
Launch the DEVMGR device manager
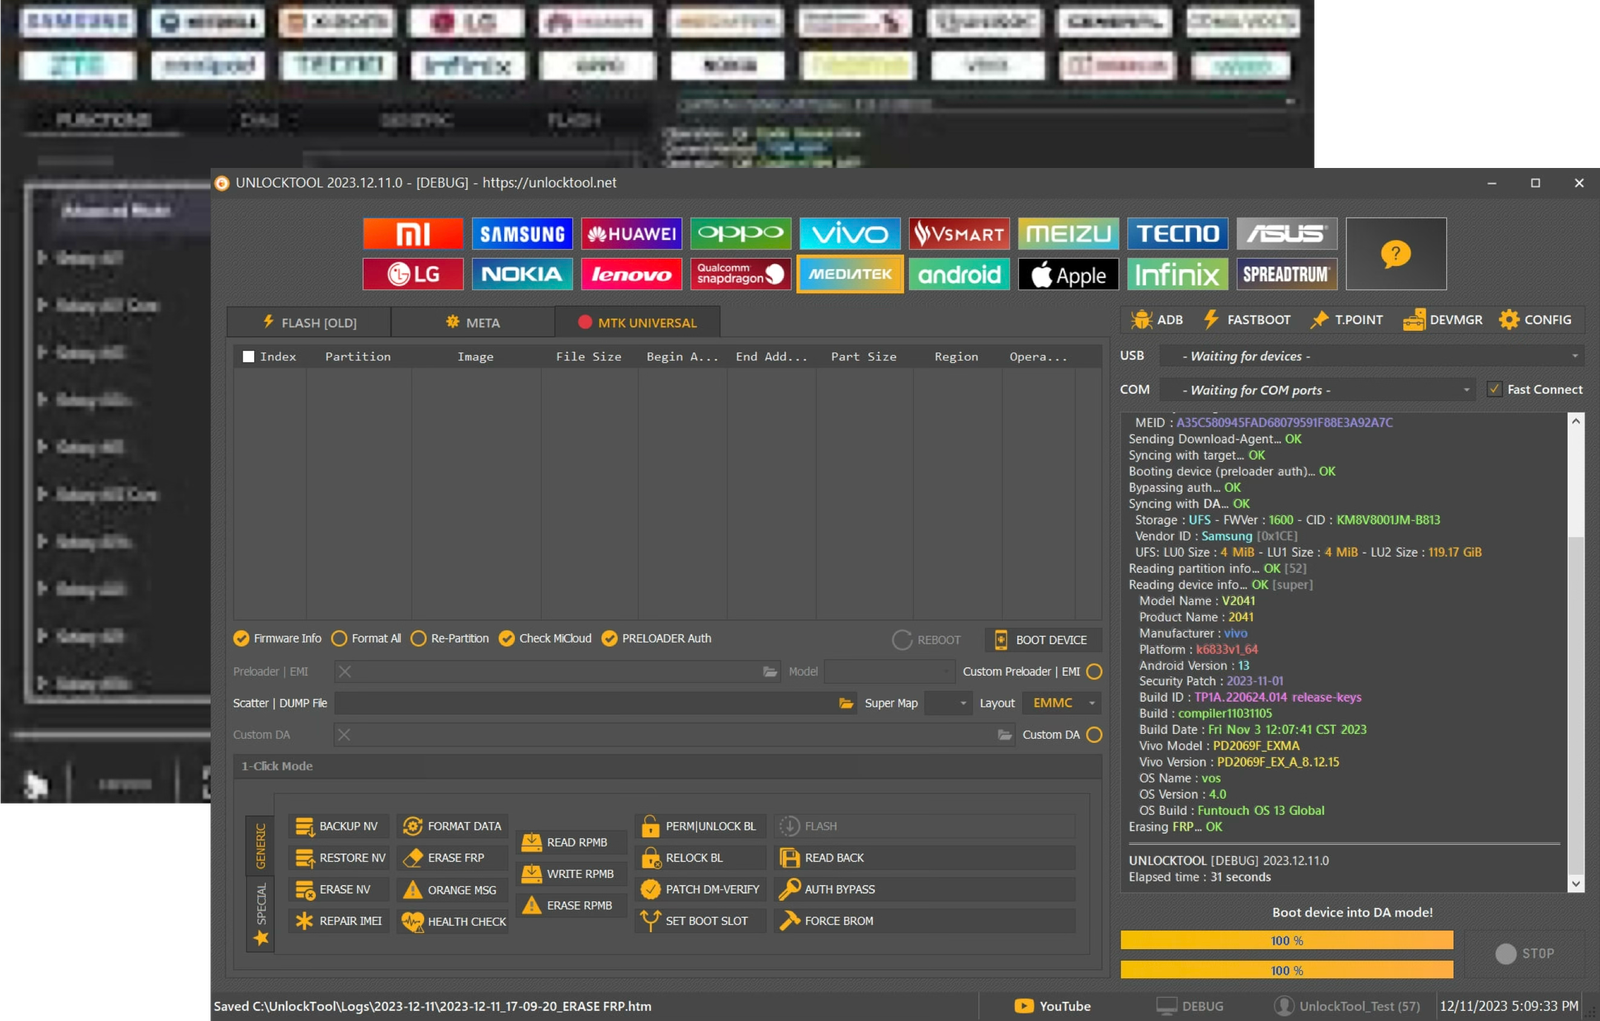[x=1442, y=320]
